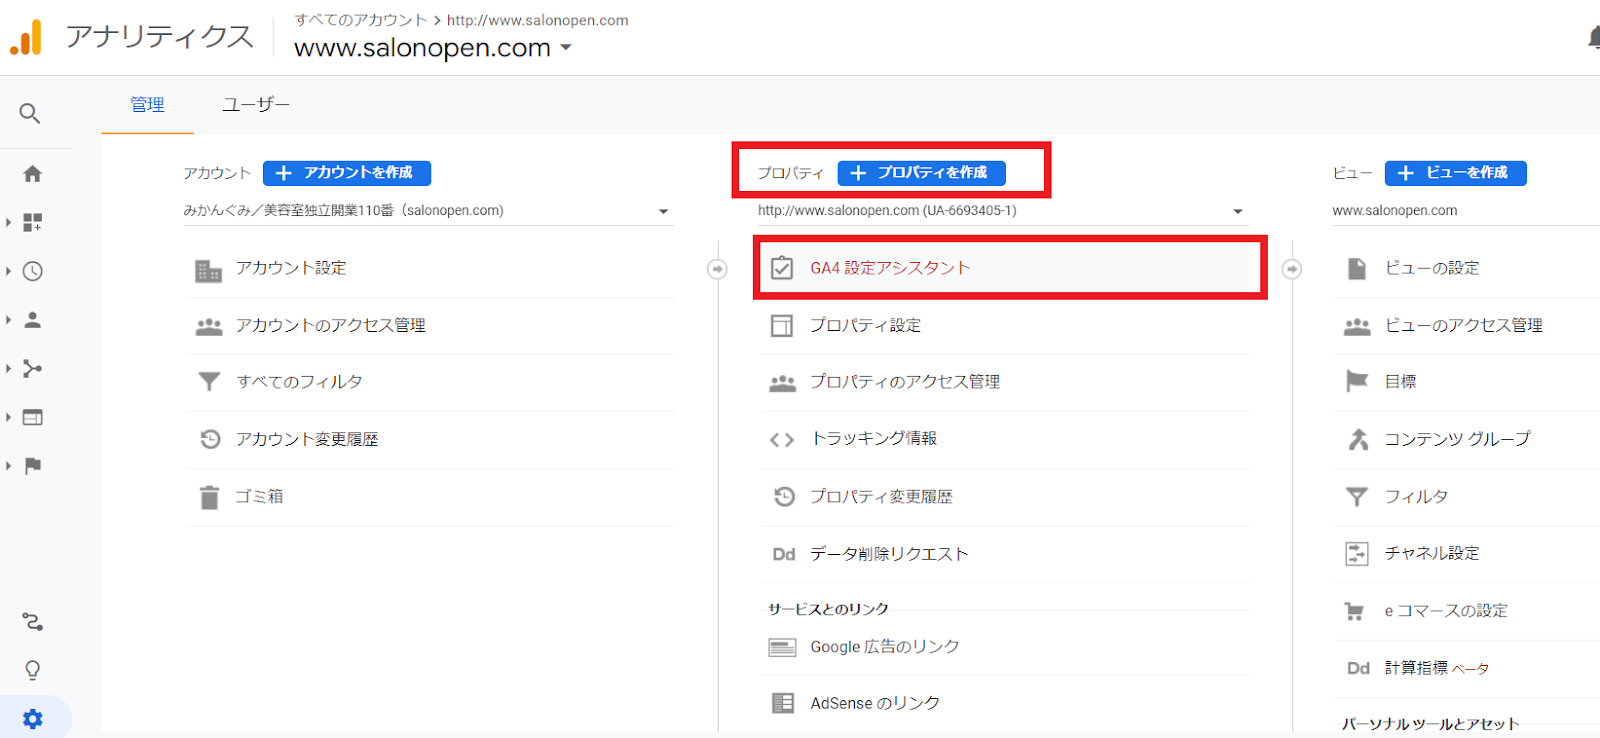Screen dimensions: 1600x738
Task: Open アカウント設定 link
Action: coord(291,268)
